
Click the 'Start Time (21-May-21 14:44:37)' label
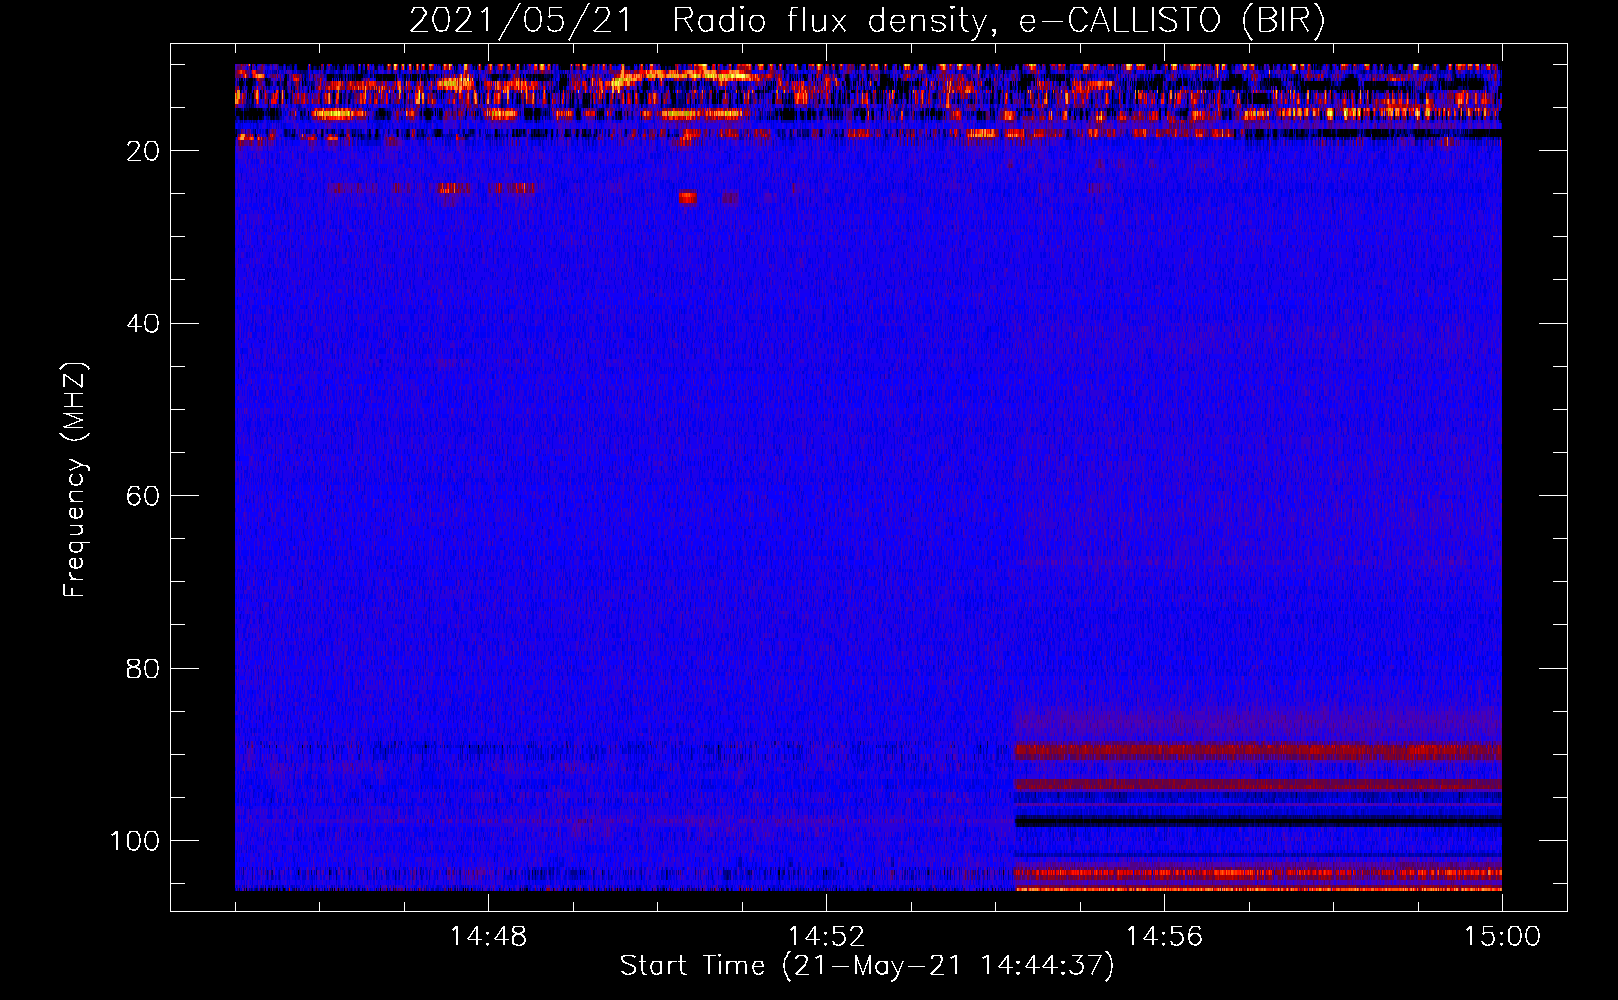pos(867,966)
